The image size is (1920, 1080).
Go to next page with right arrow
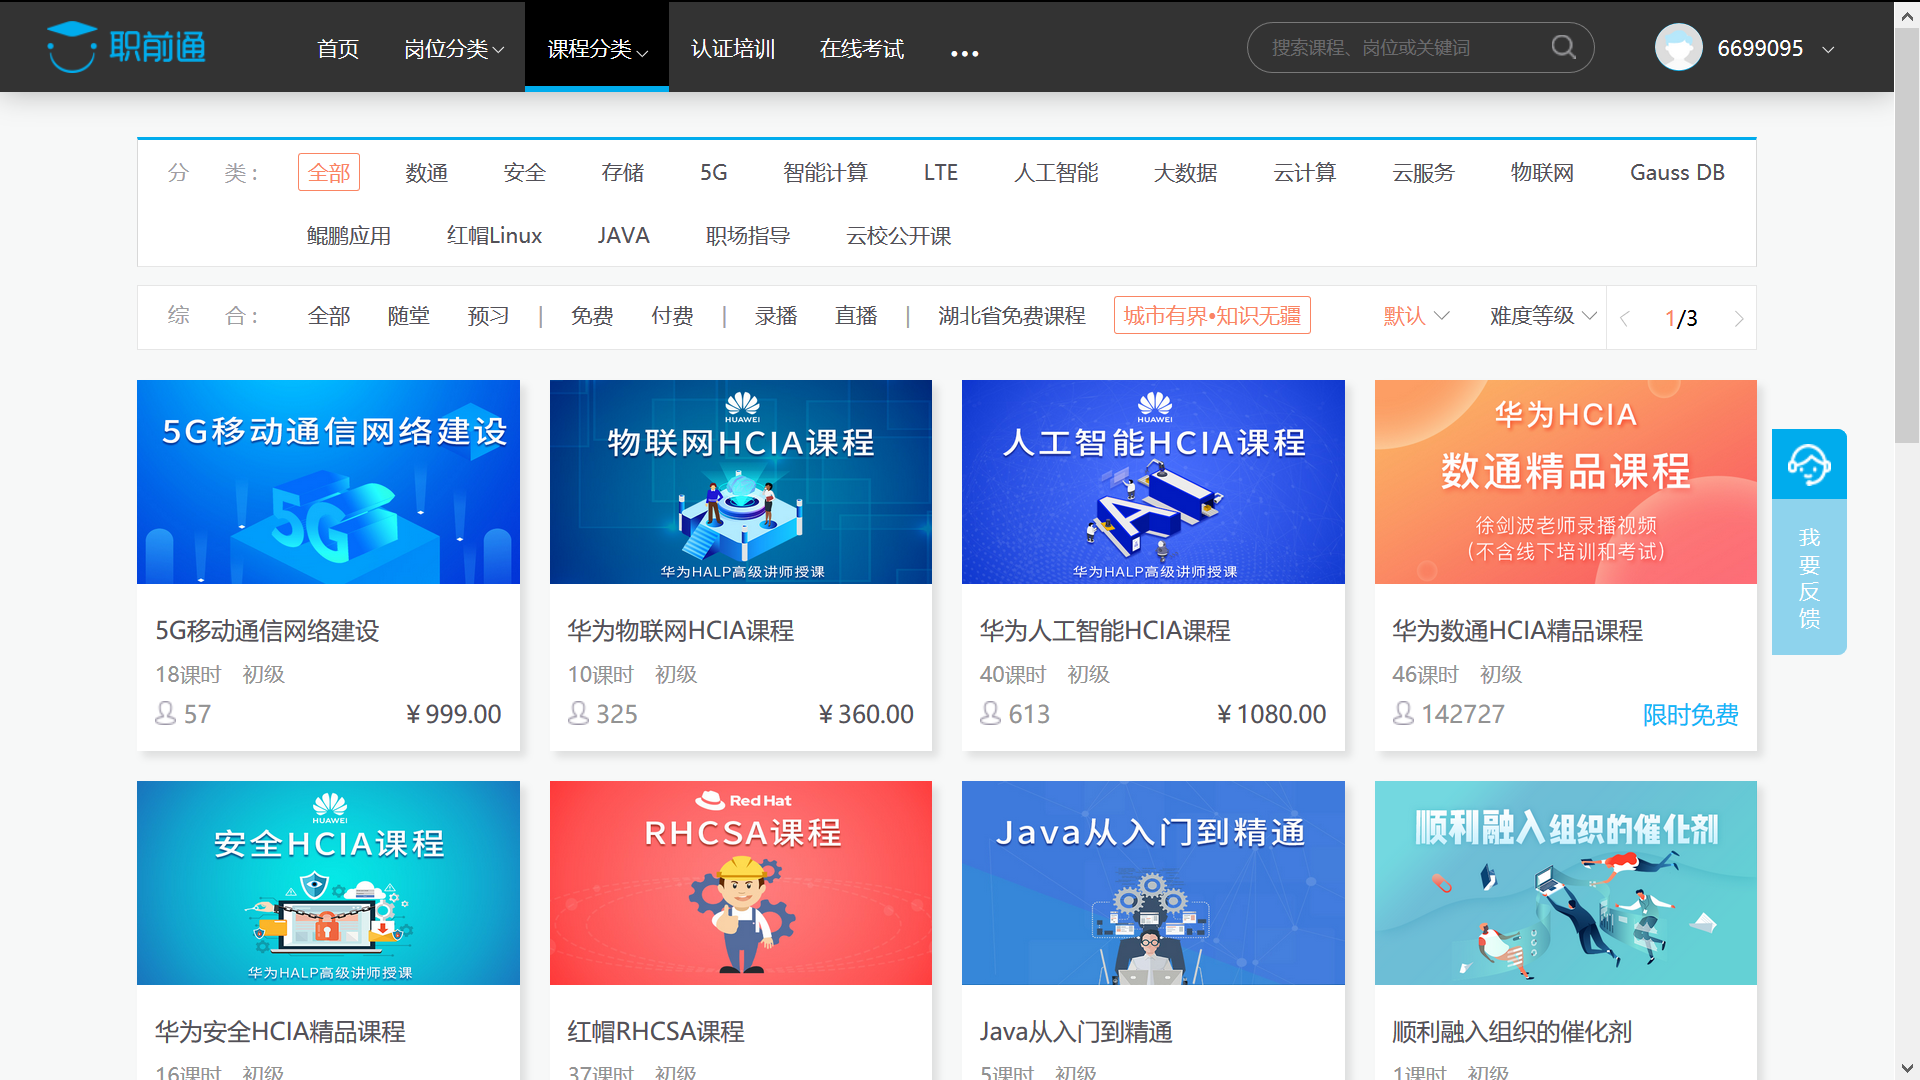point(1739,318)
